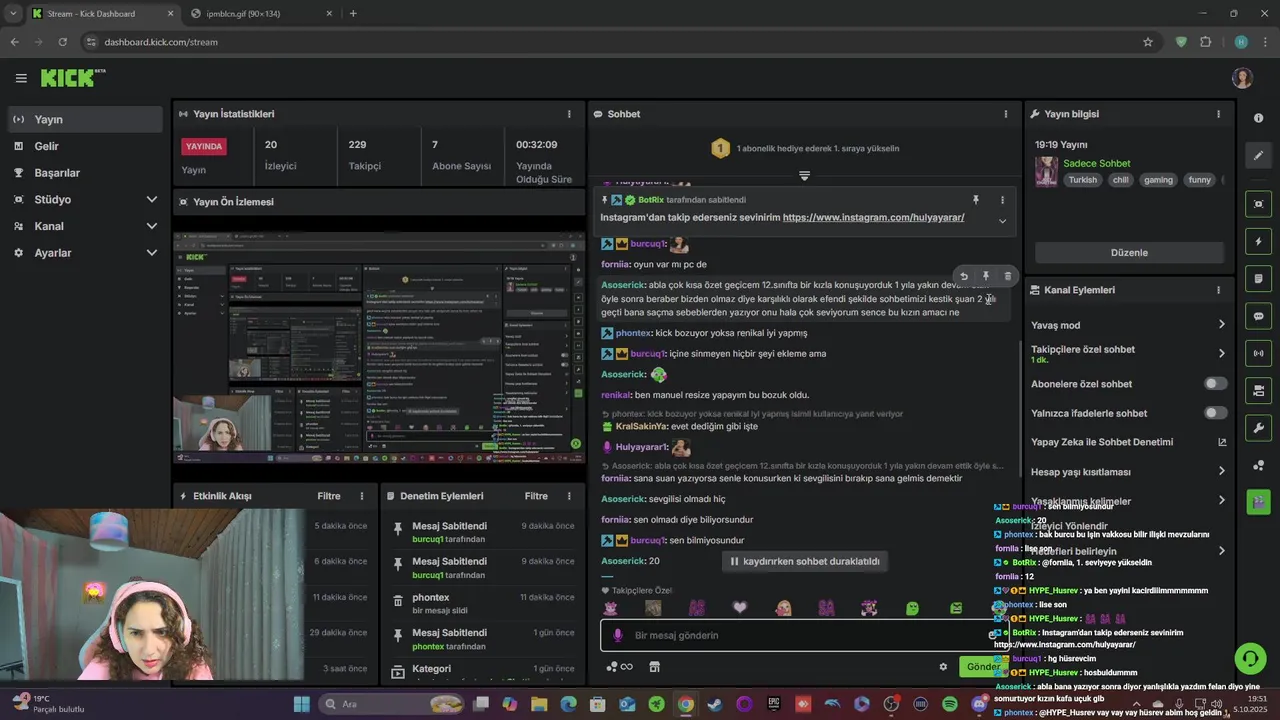Image resolution: width=1280 pixels, height=720 pixels.
Task: Click the lightning bolt icon in right toolbar
Action: click(1258, 242)
